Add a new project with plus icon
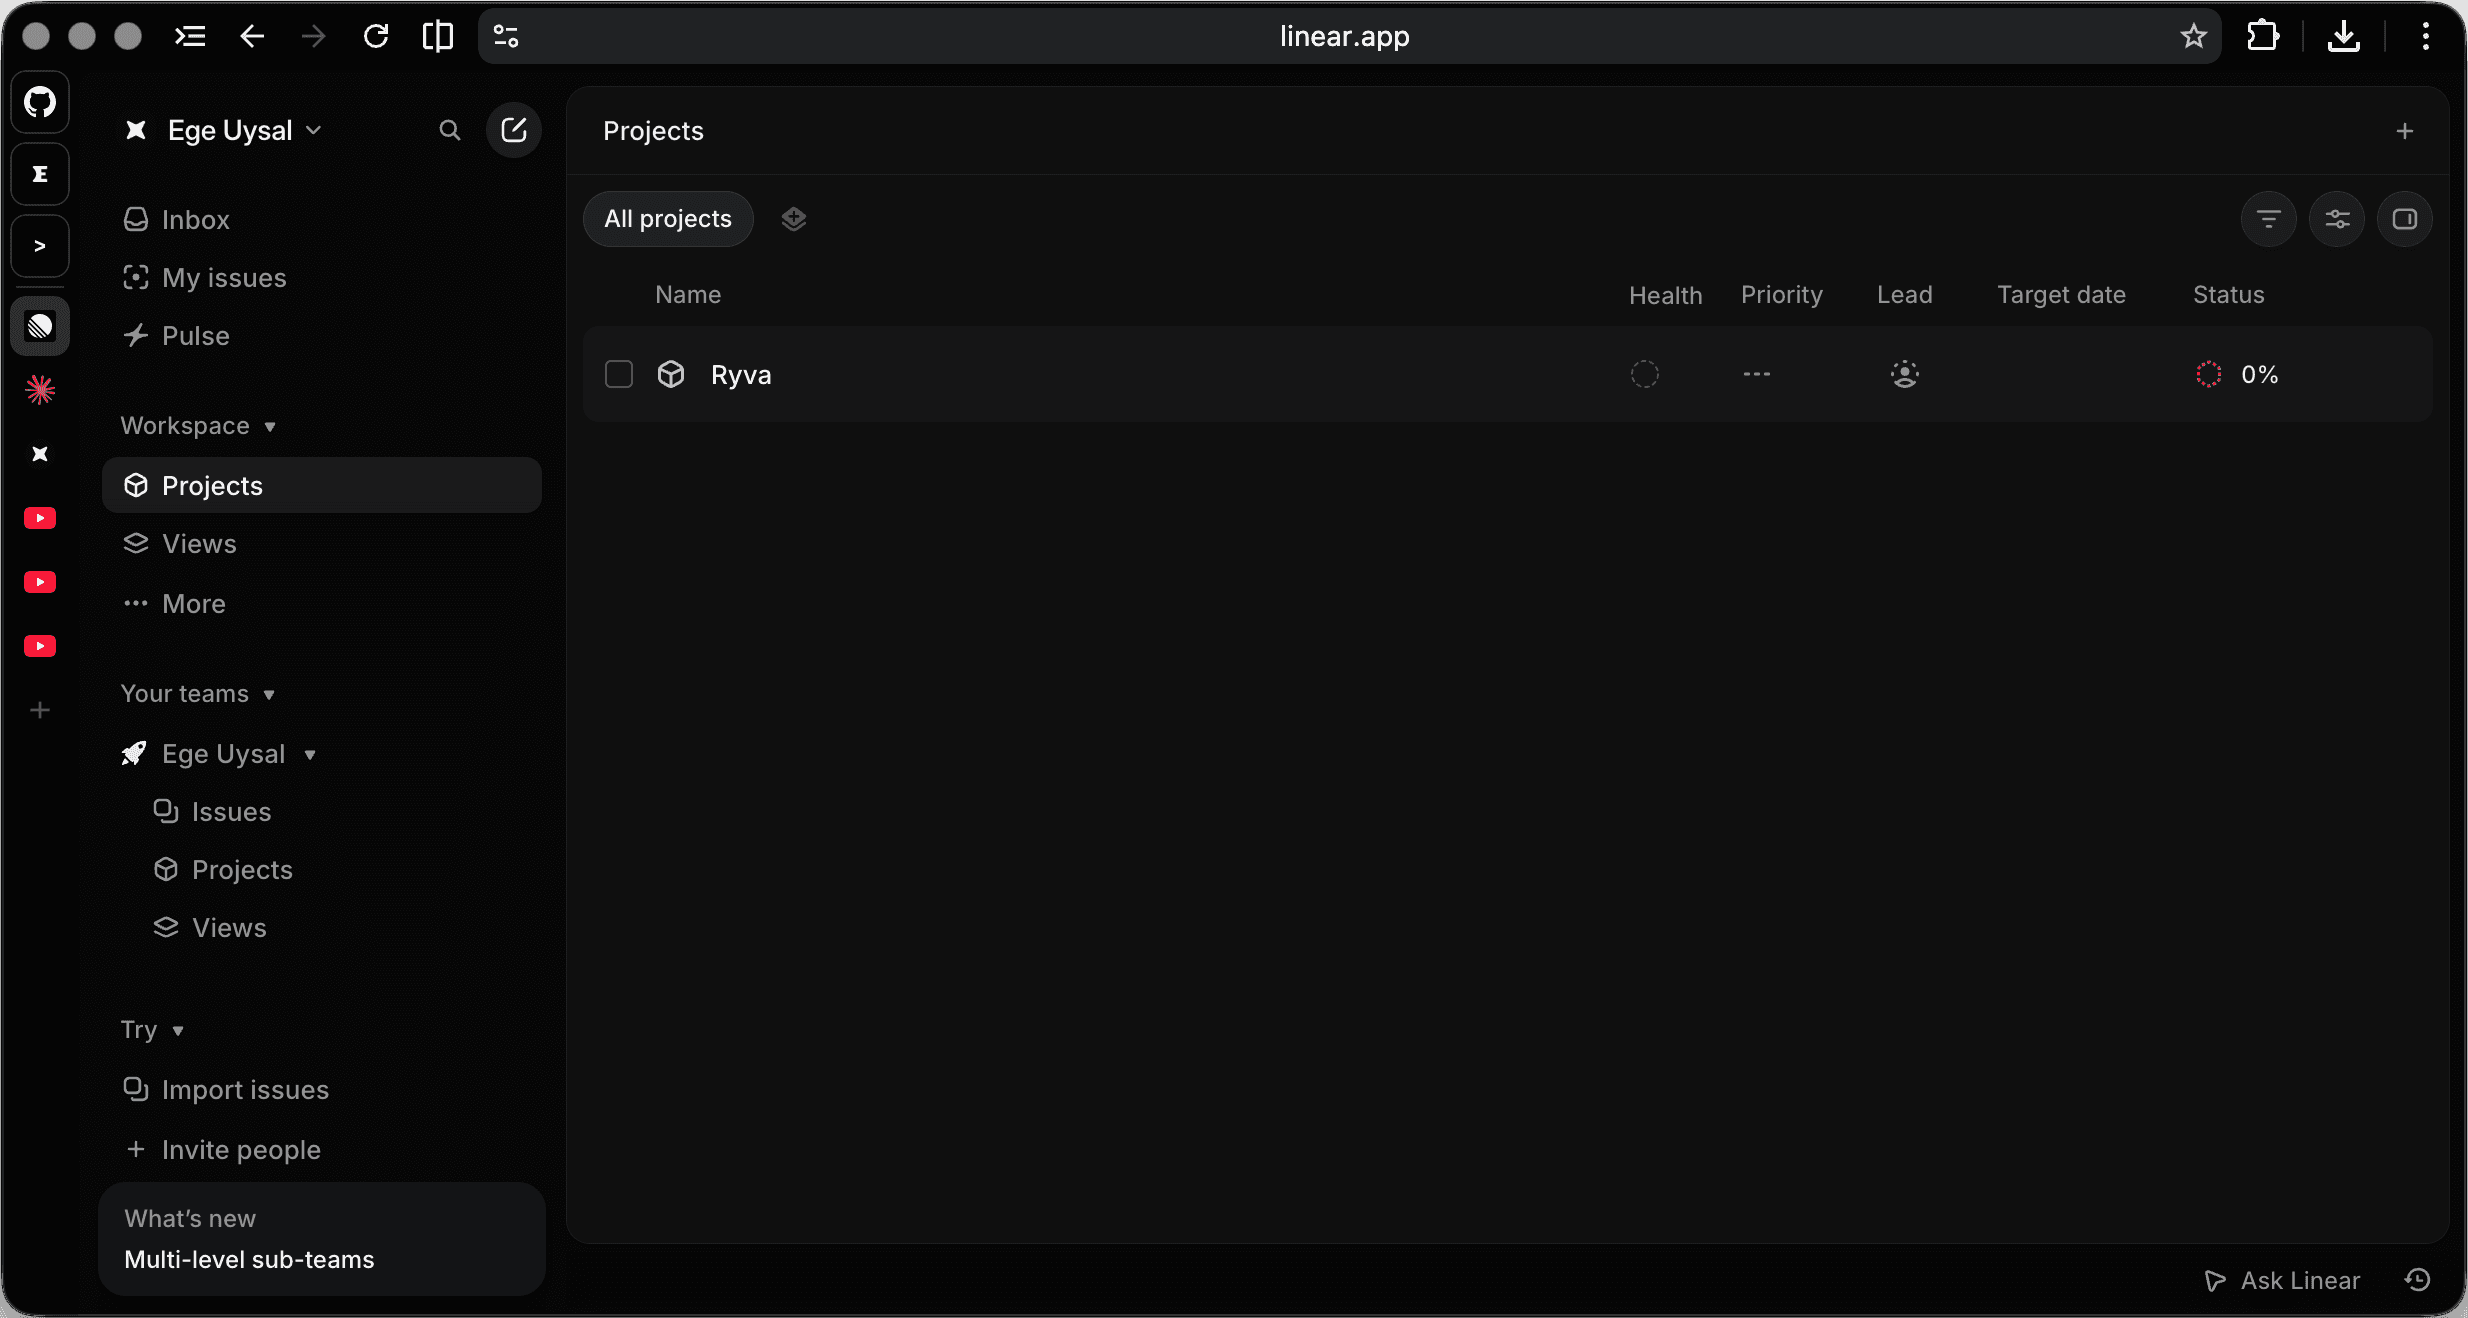This screenshot has height=1318, width=2468. pyautogui.click(x=2404, y=131)
